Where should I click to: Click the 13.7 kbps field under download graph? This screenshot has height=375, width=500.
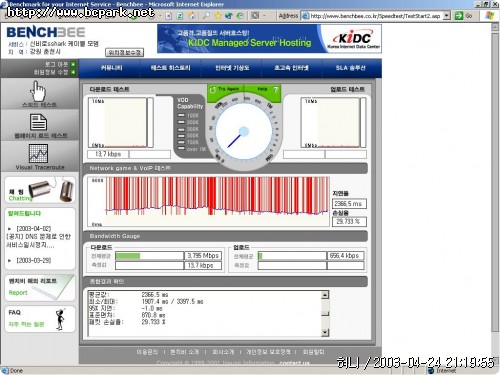coord(108,154)
